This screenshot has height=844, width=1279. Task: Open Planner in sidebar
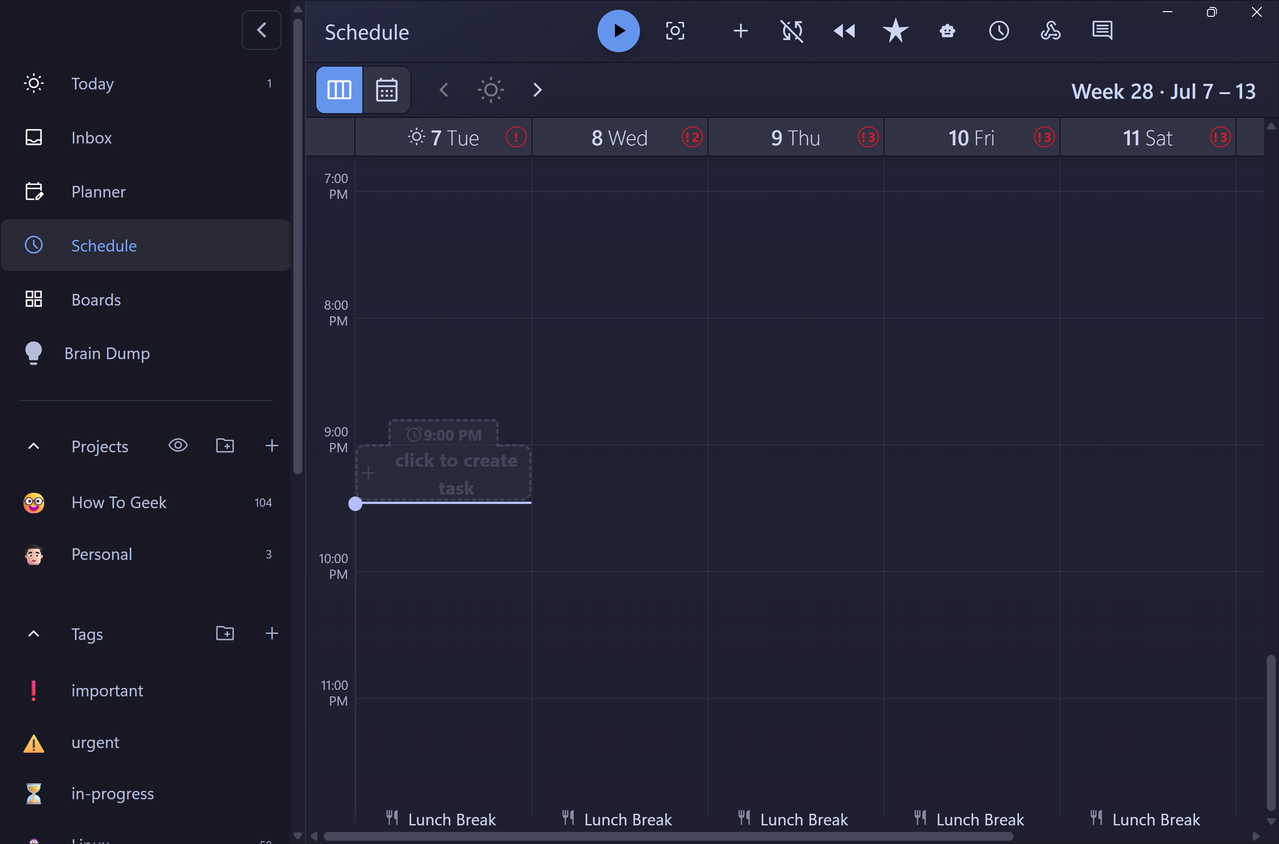point(146,192)
